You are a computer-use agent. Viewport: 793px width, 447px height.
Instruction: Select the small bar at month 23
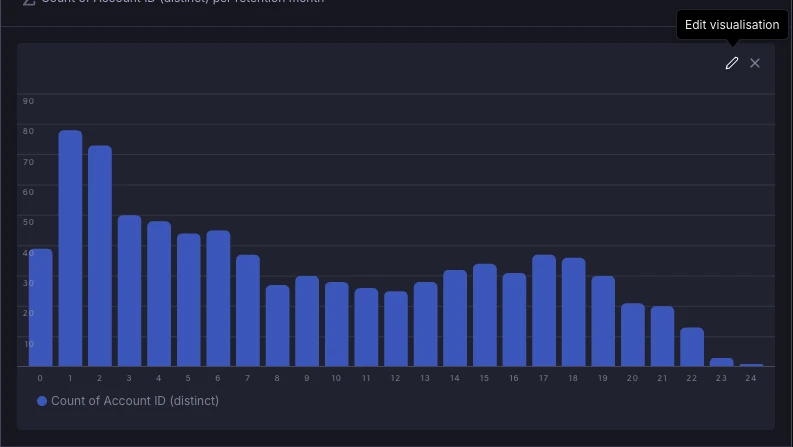pos(722,362)
